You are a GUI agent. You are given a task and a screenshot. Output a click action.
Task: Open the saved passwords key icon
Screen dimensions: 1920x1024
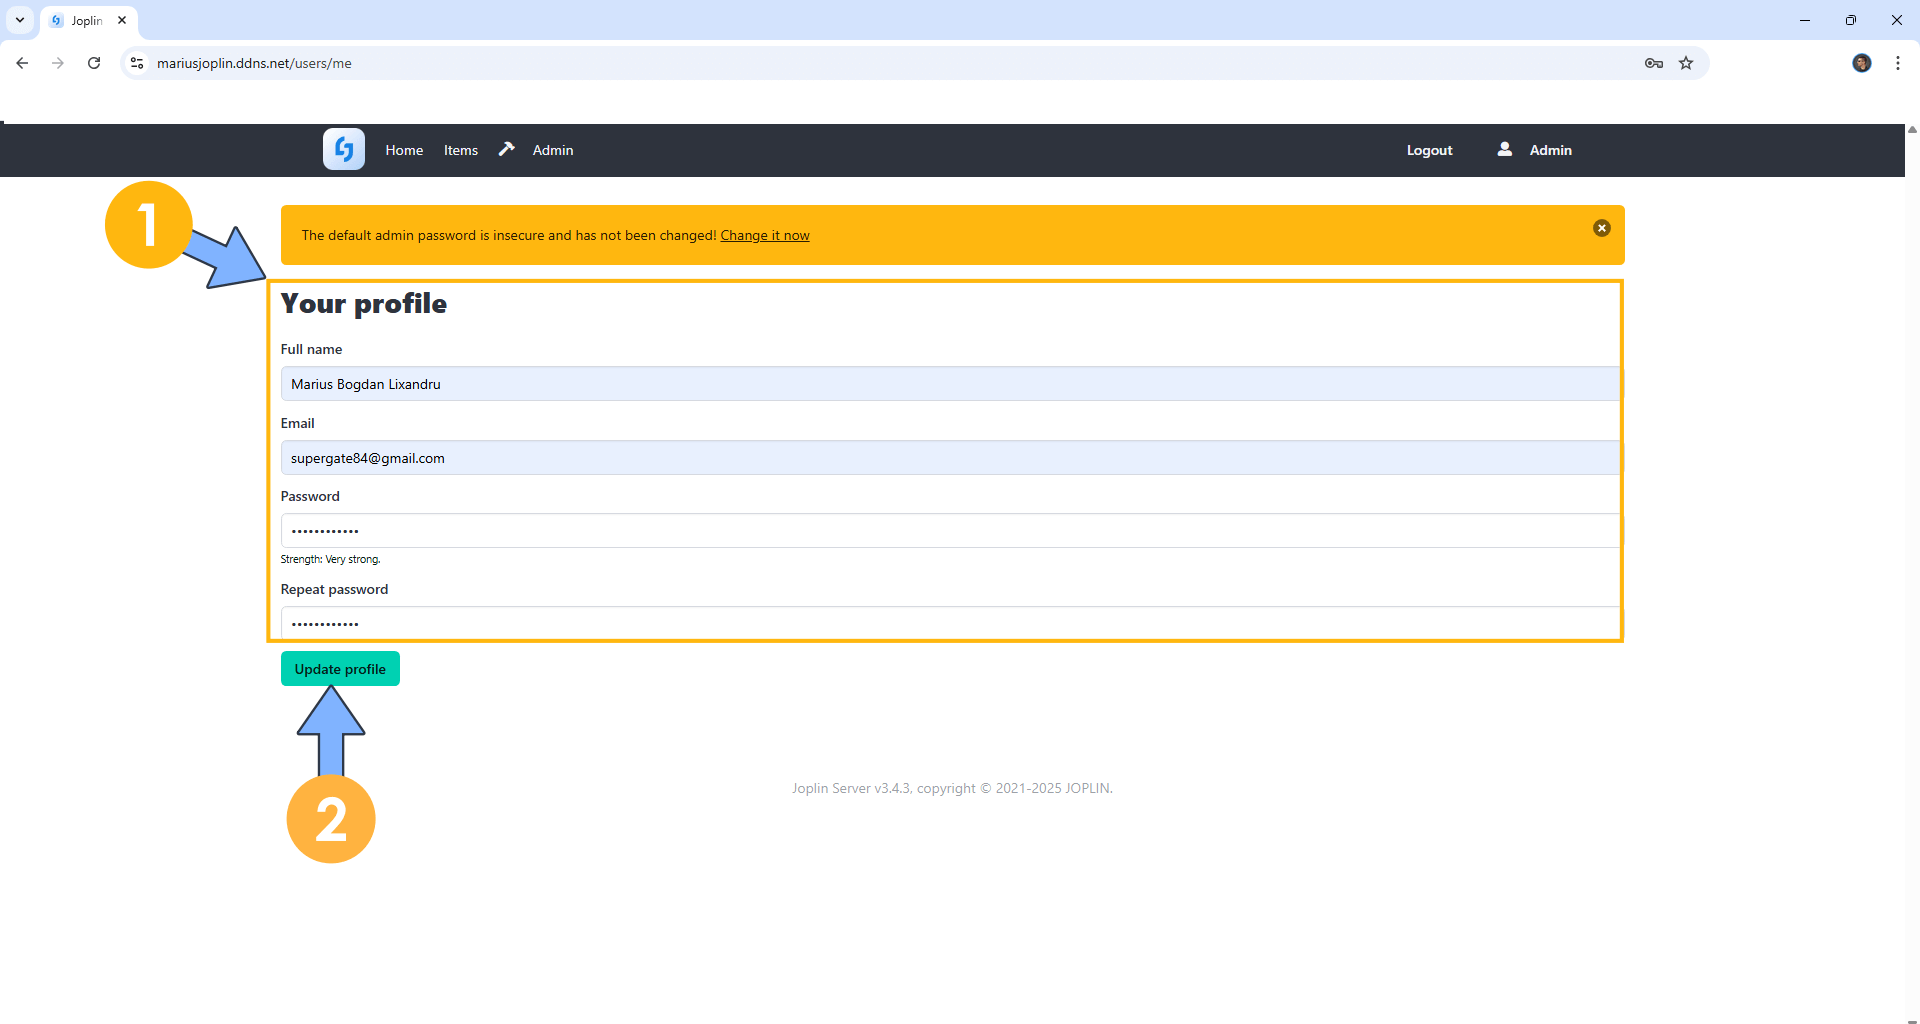pos(1653,63)
